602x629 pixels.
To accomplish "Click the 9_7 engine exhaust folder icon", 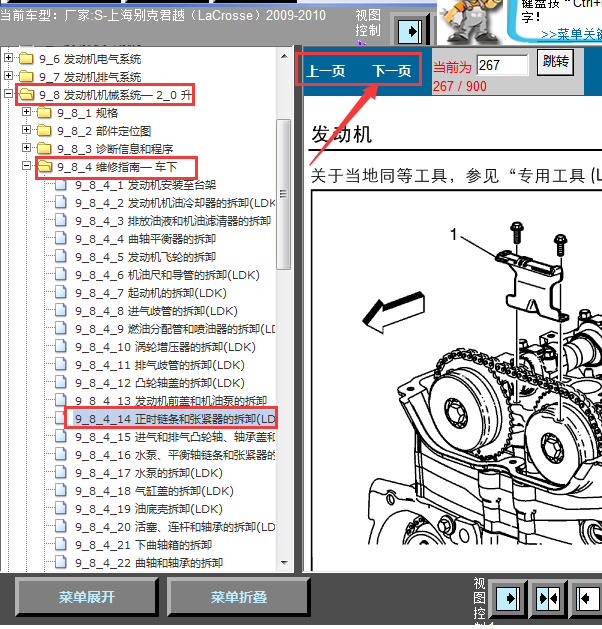I will coord(26,76).
